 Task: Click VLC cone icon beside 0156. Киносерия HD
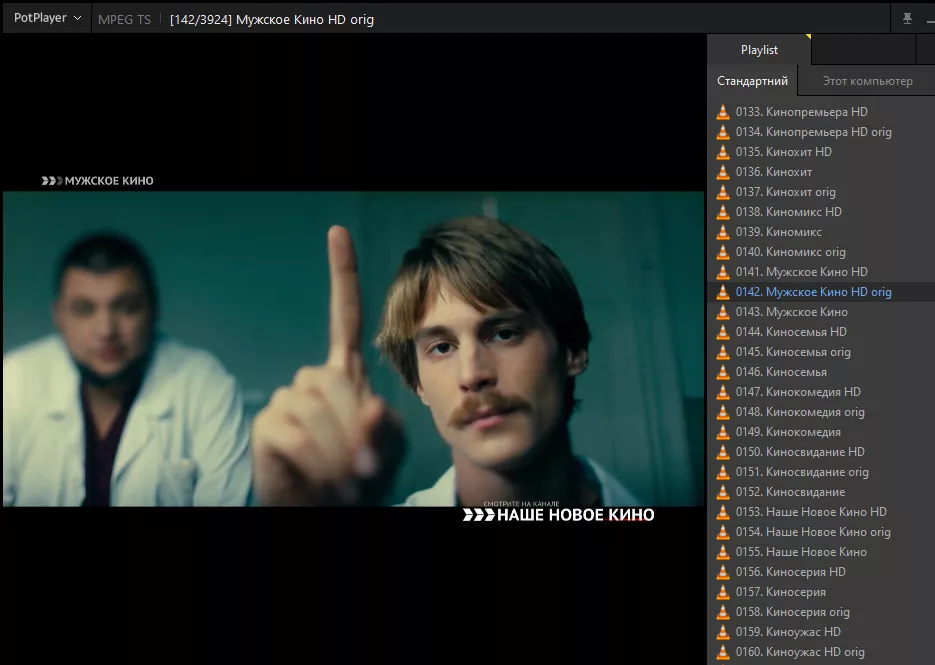(x=723, y=572)
